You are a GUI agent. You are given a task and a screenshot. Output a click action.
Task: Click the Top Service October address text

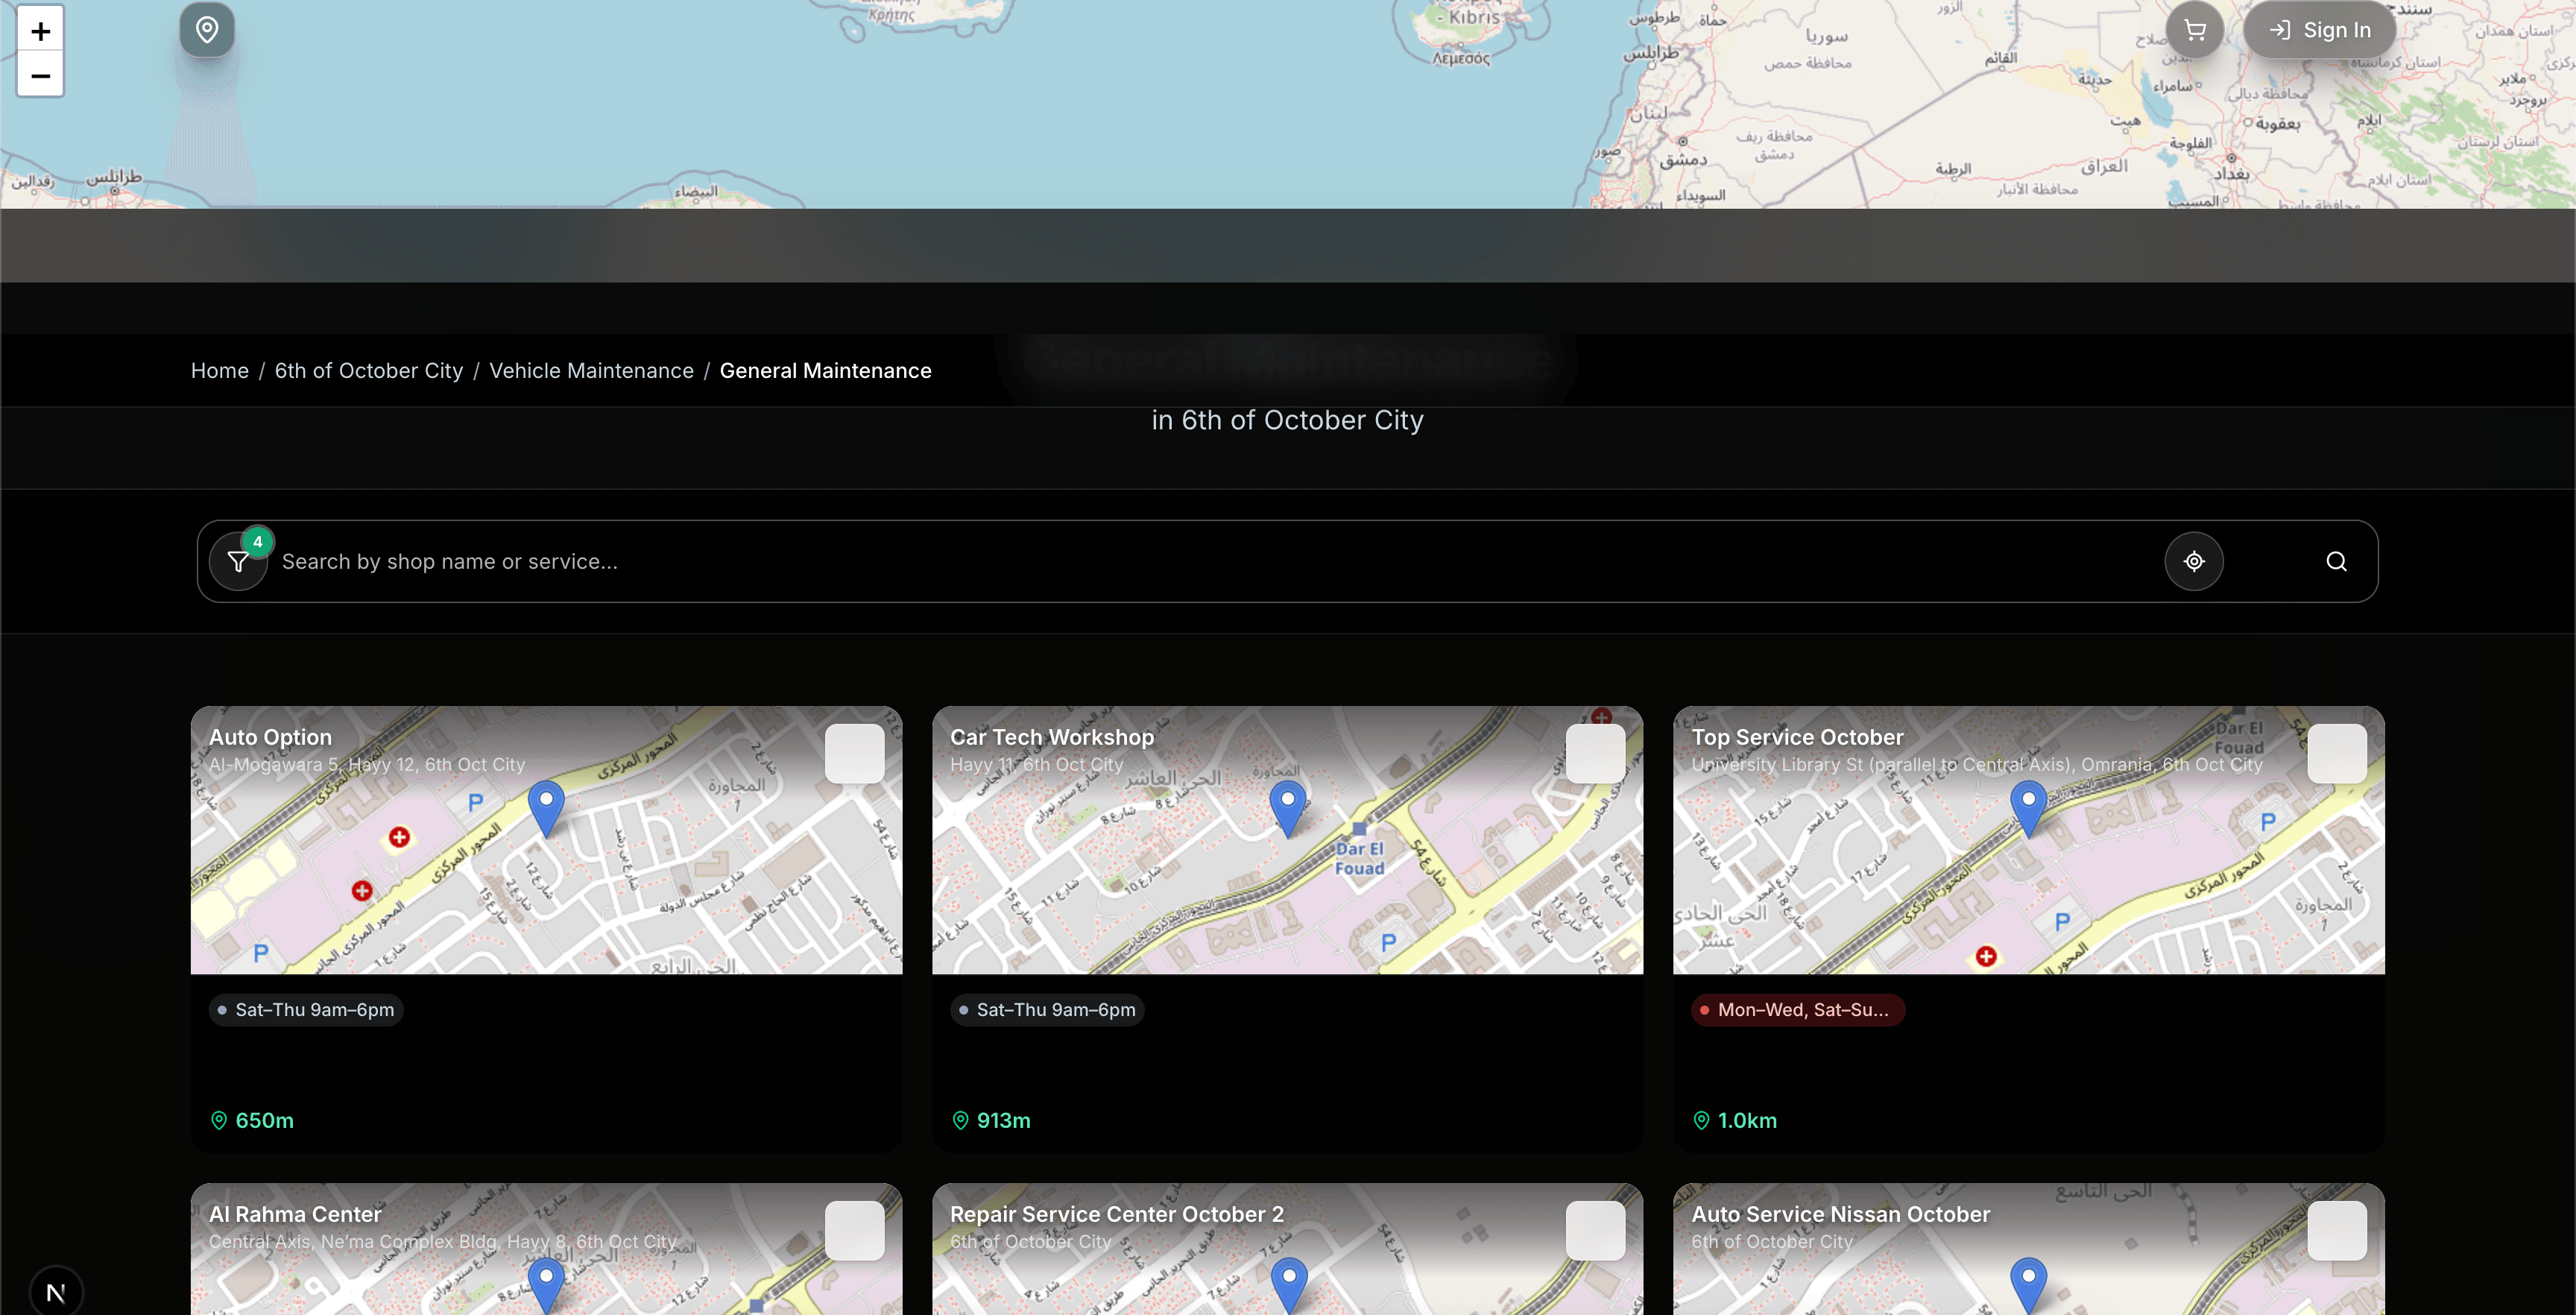1976,765
